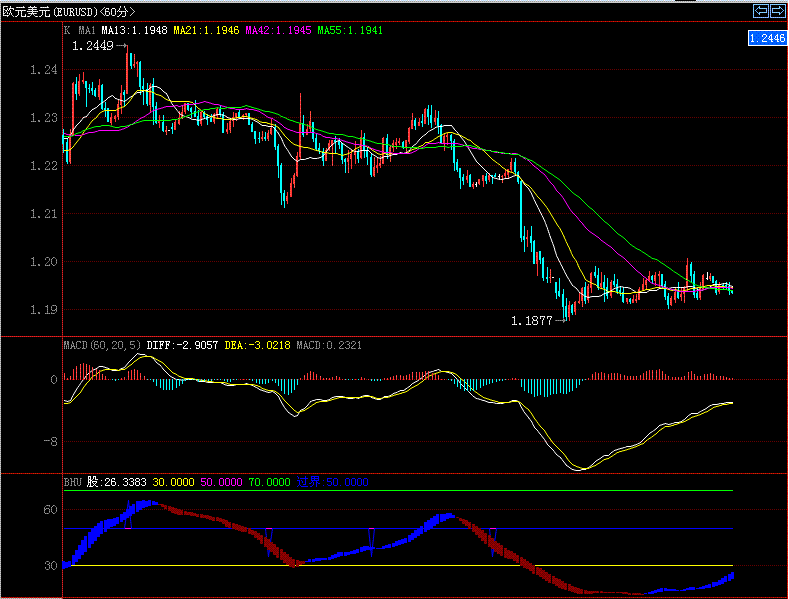Viewport: 789px width, 599px height.
Task: Select the MA13:1.1948 moving average label
Action: click(134, 30)
